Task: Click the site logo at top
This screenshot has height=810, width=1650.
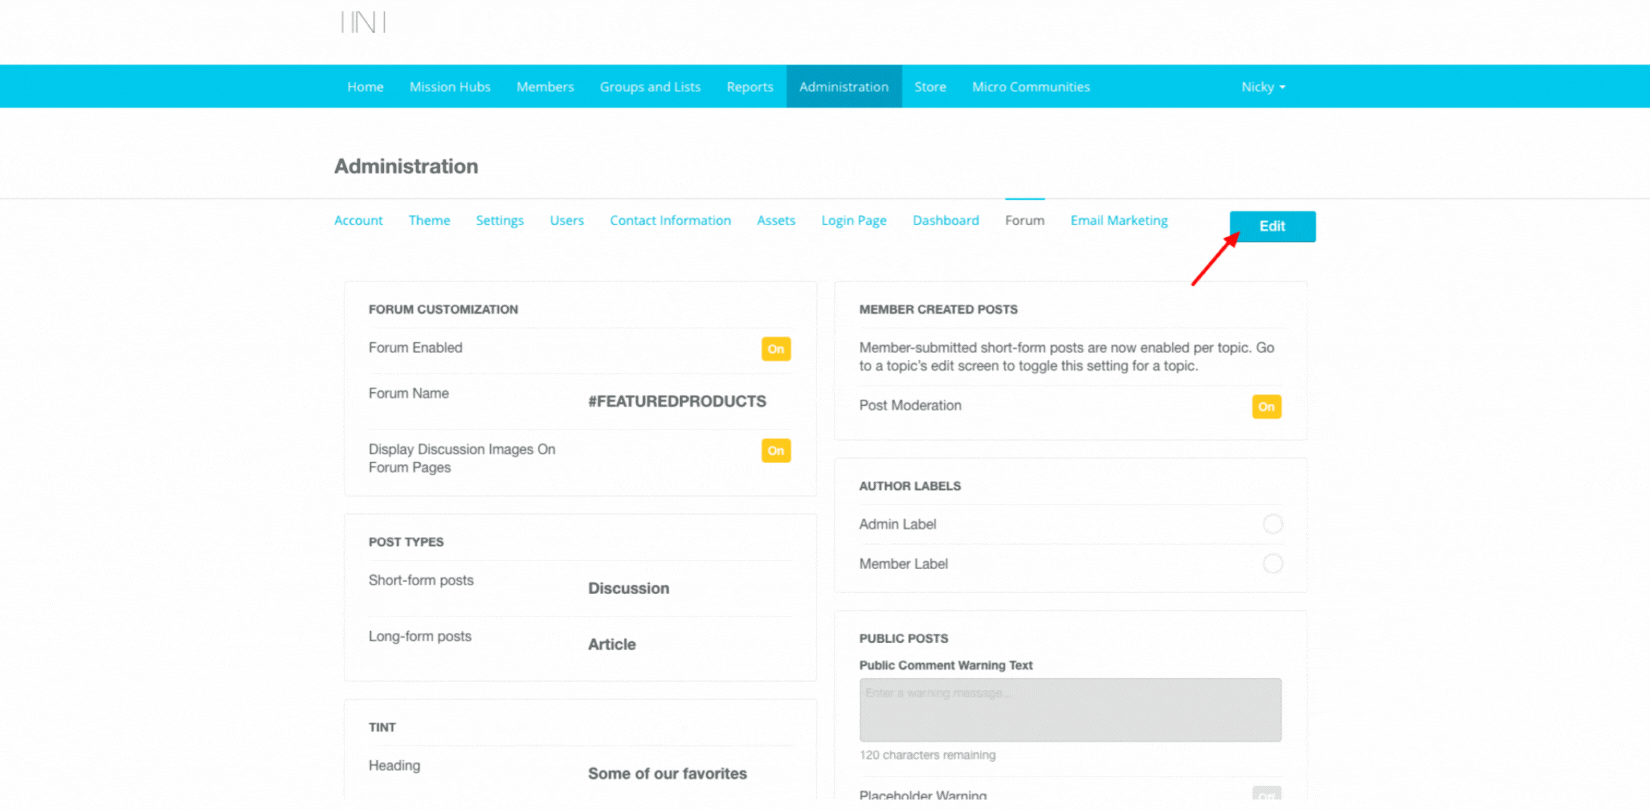Action: (x=363, y=21)
